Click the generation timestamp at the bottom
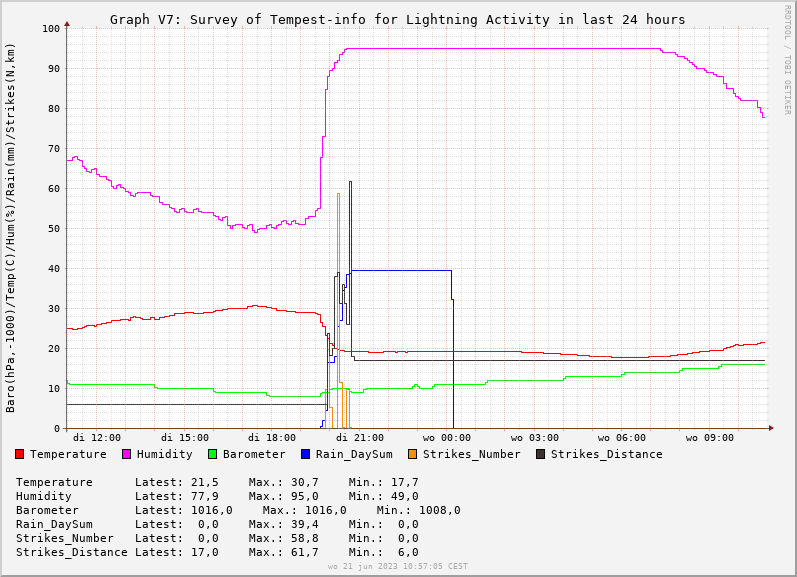The width and height of the screenshot is (797, 577). tap(397, 566)
